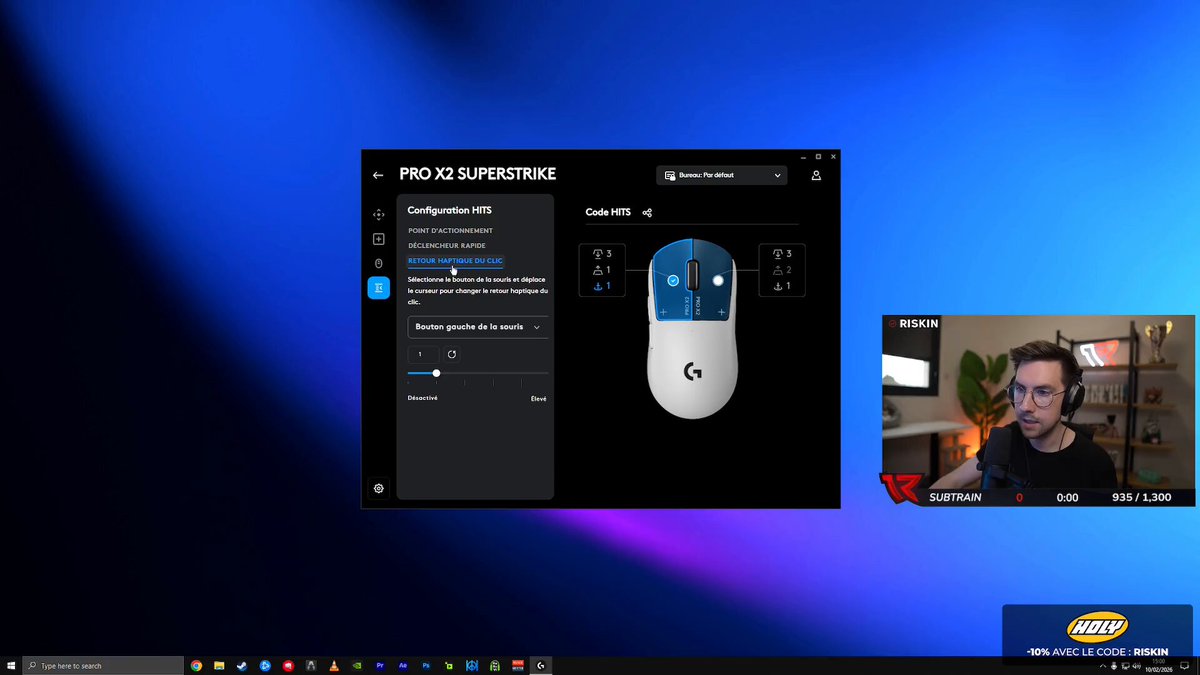Select the right mouse button white marker
This screenshot has height=675, width=1200.
[x=718, y=281]
